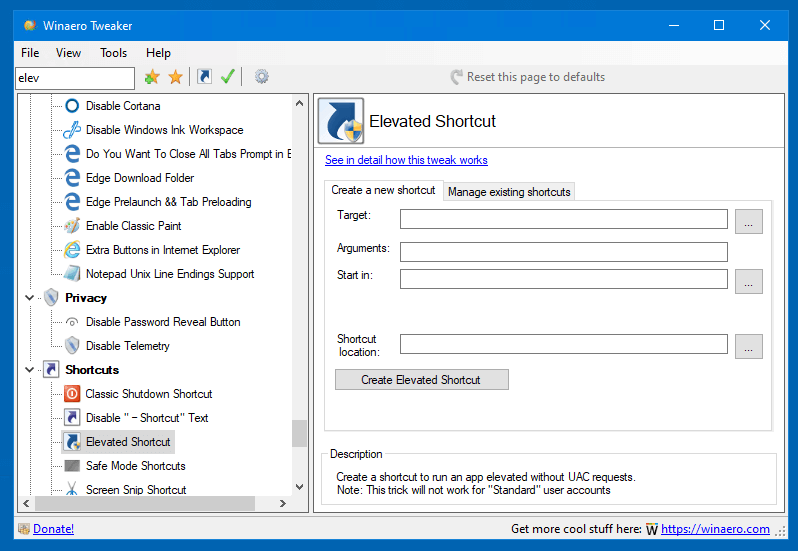This screenshot has width=798, height=551.
Task: Click the donate icon in status bar
Action: 23,529
